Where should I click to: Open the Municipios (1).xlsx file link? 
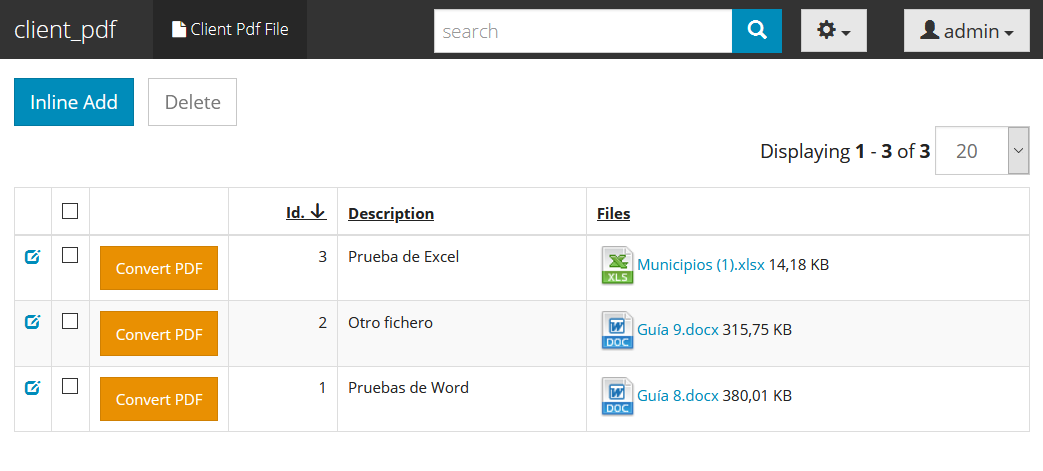[x=701, y=265]
